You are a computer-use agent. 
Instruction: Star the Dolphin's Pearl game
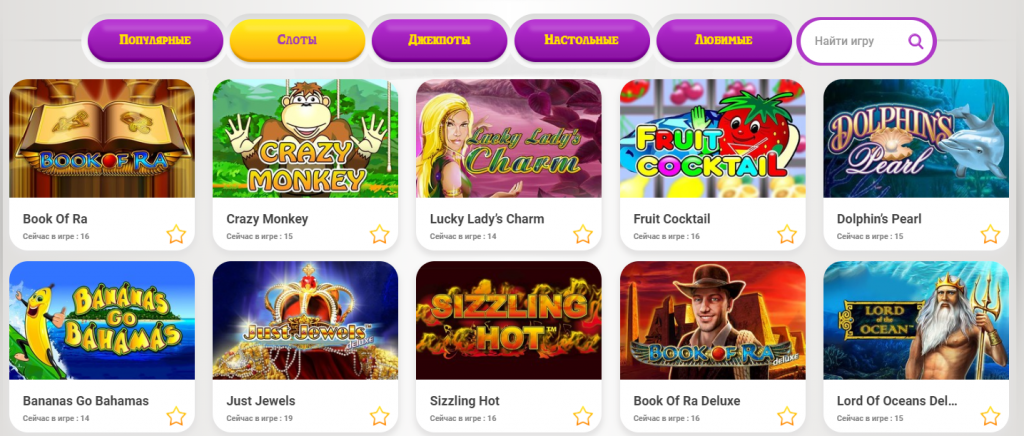coord(990,234)
